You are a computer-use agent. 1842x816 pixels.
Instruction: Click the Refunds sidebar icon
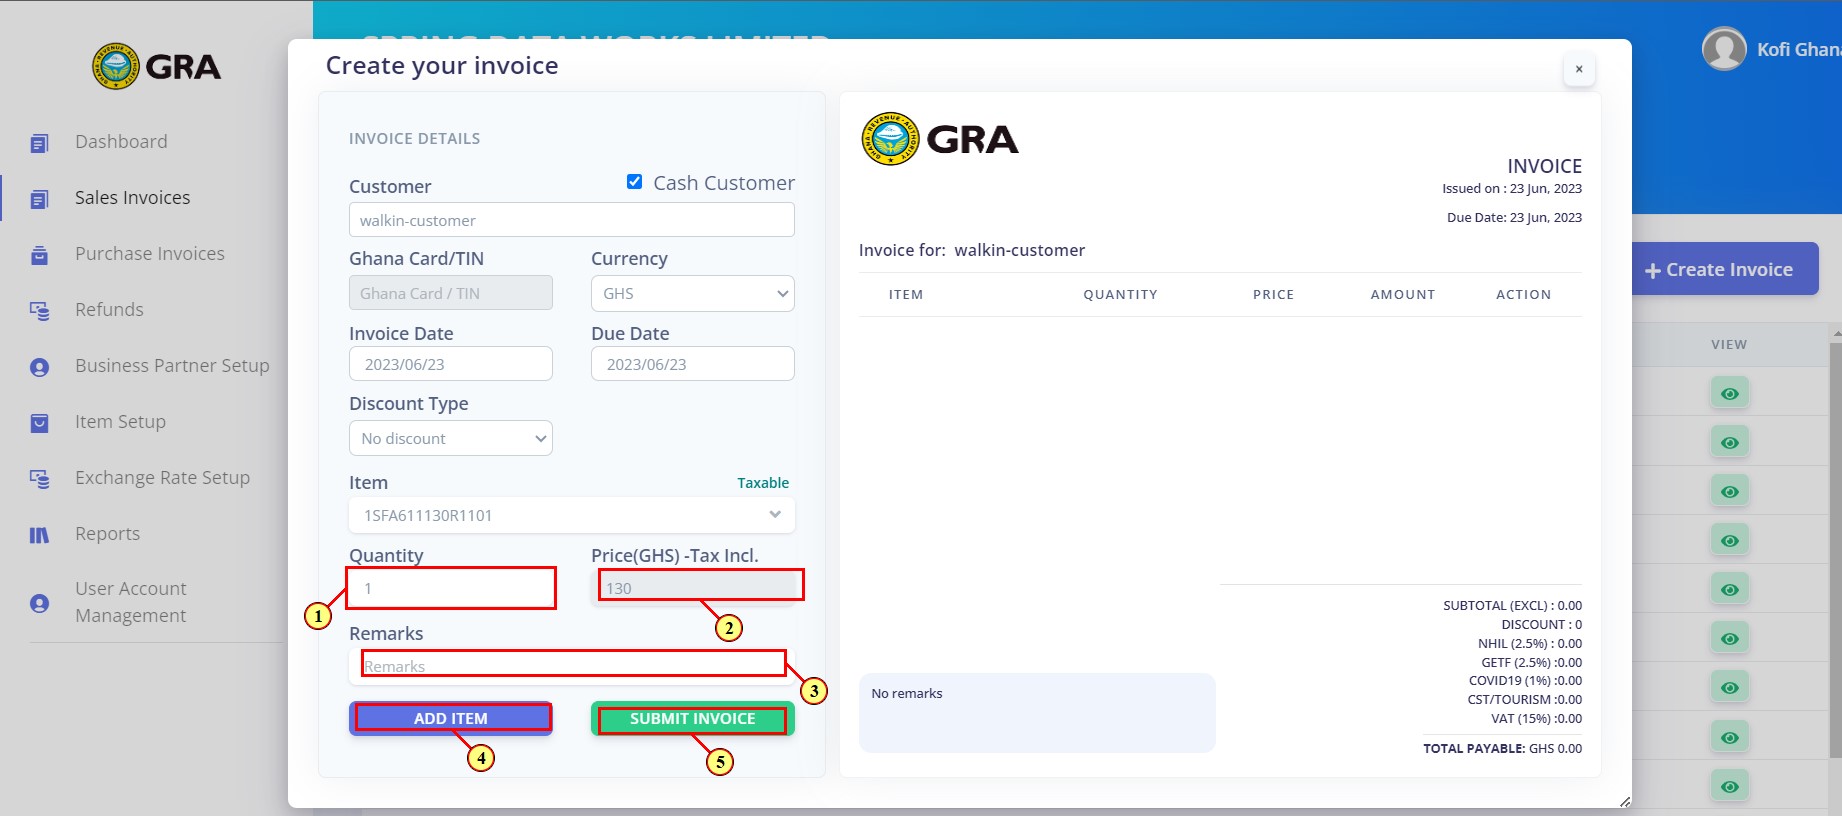coord(39,311)
